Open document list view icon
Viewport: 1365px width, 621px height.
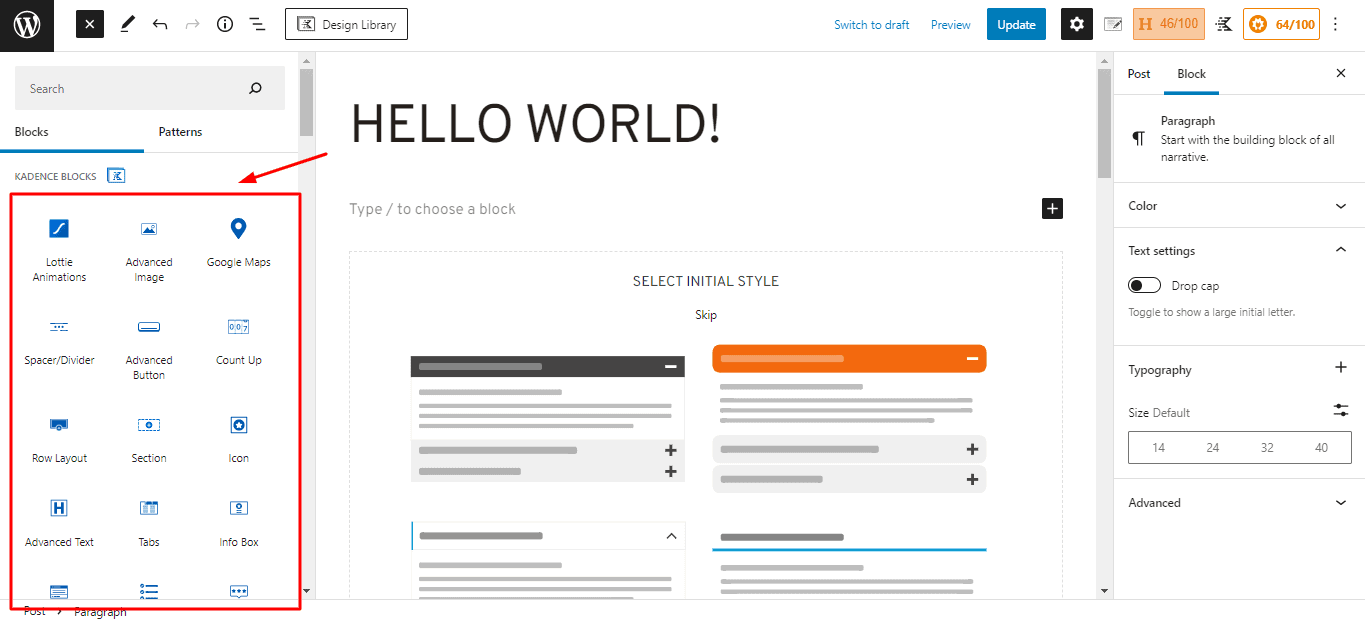pyautogui.click(x=257, y=25)
